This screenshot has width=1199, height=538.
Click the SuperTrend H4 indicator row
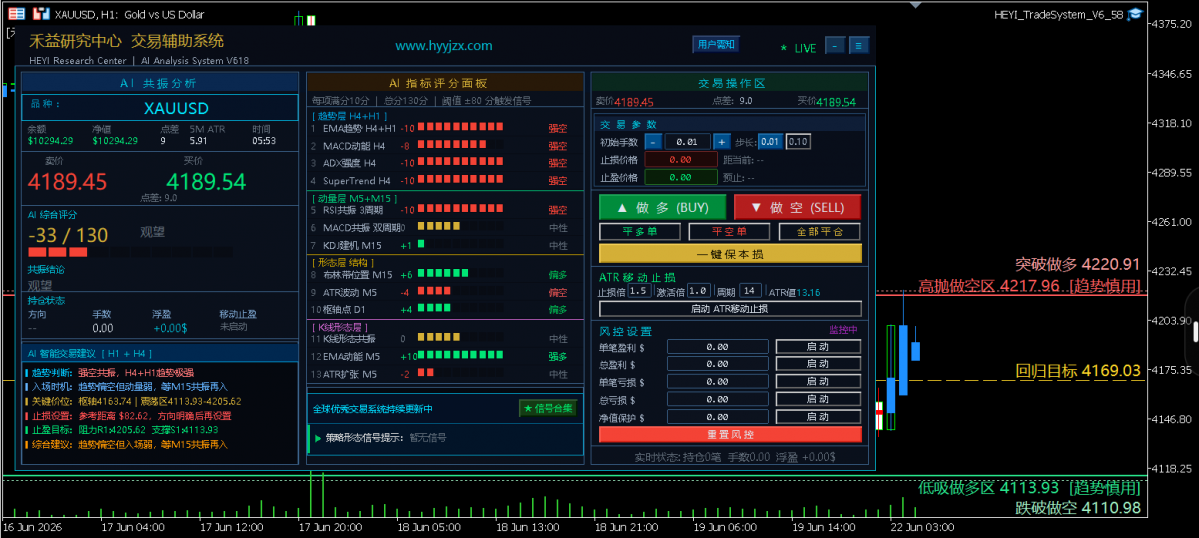tap(444, 180)
